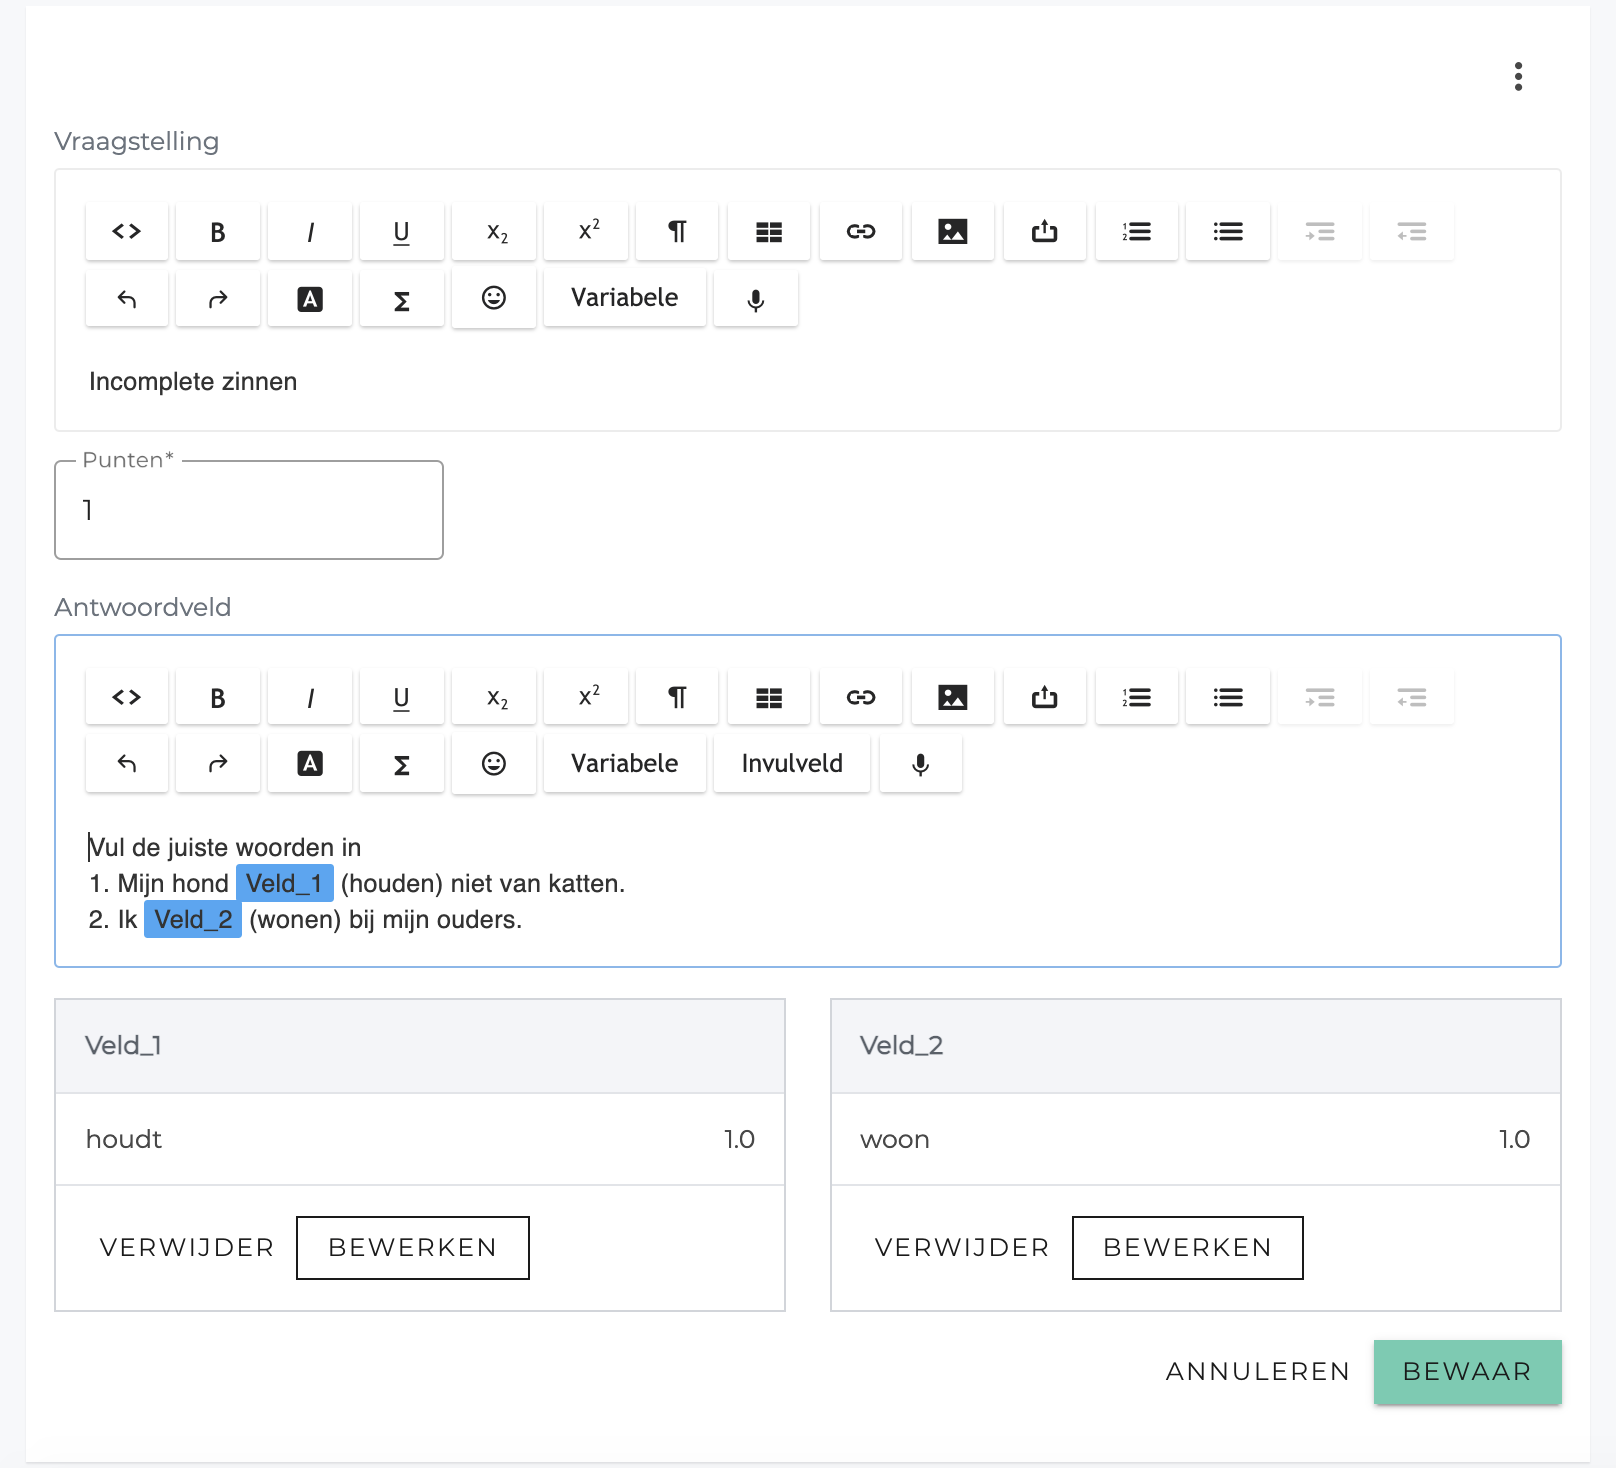Click microphone icon in Vraagstelling toolbar
Viewport: 1616px width, 1468px height.
point(756,298)
